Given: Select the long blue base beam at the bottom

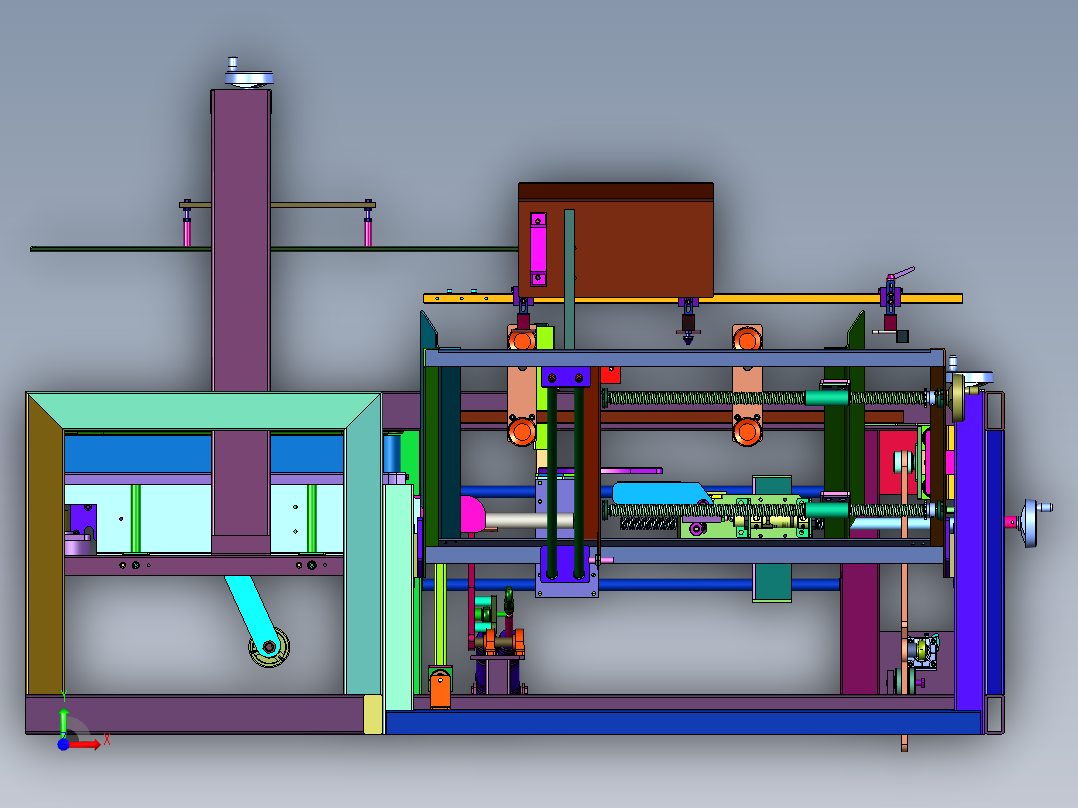Looking at the screenshot, I should (x=683, y=723).
